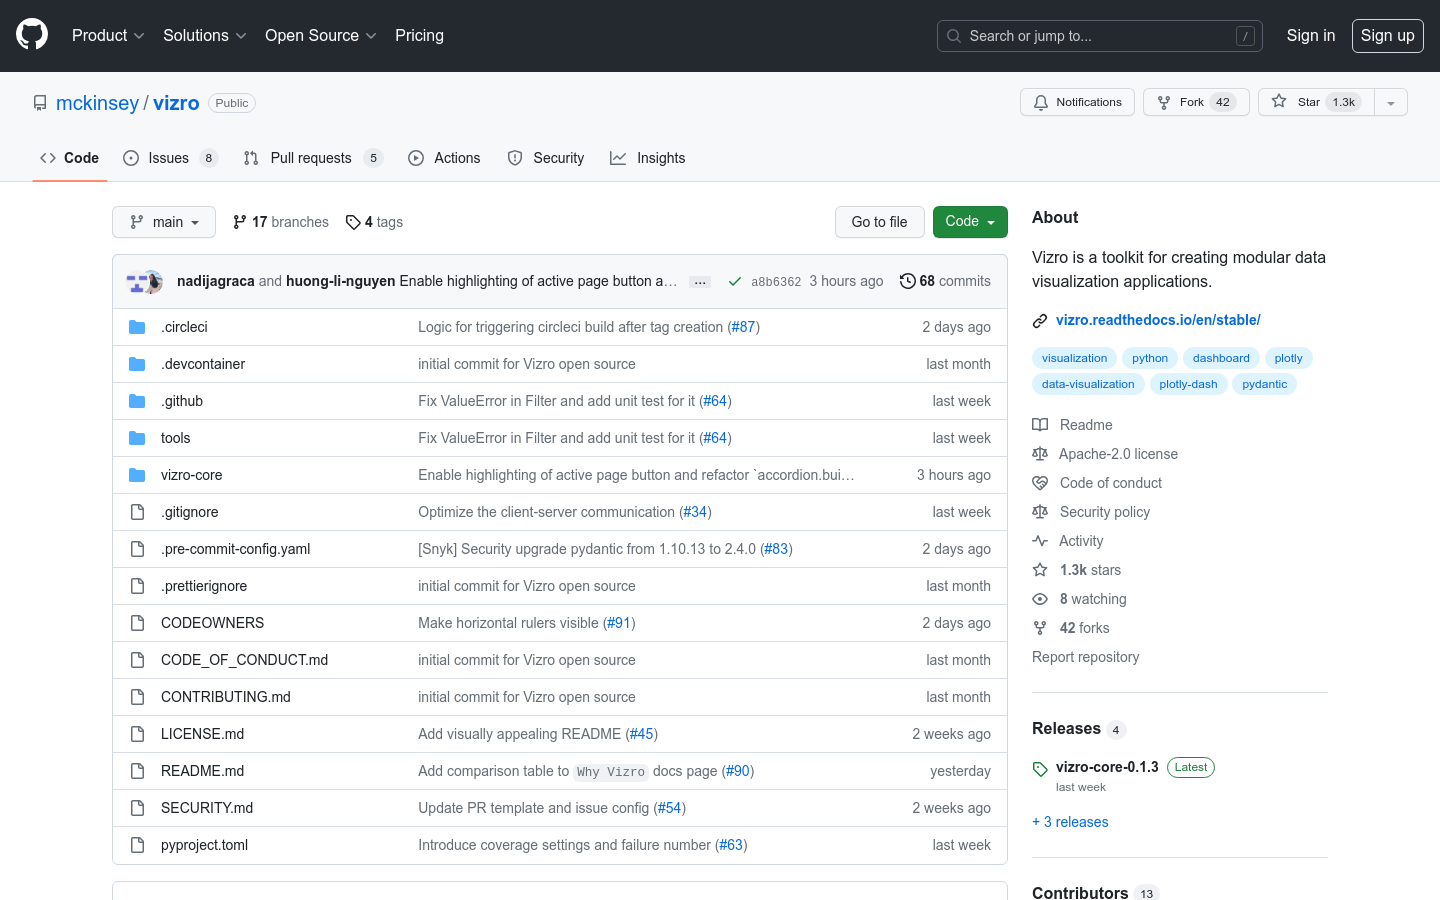Open the 68 commits history

pyautogui.click(x=945, y=281)
